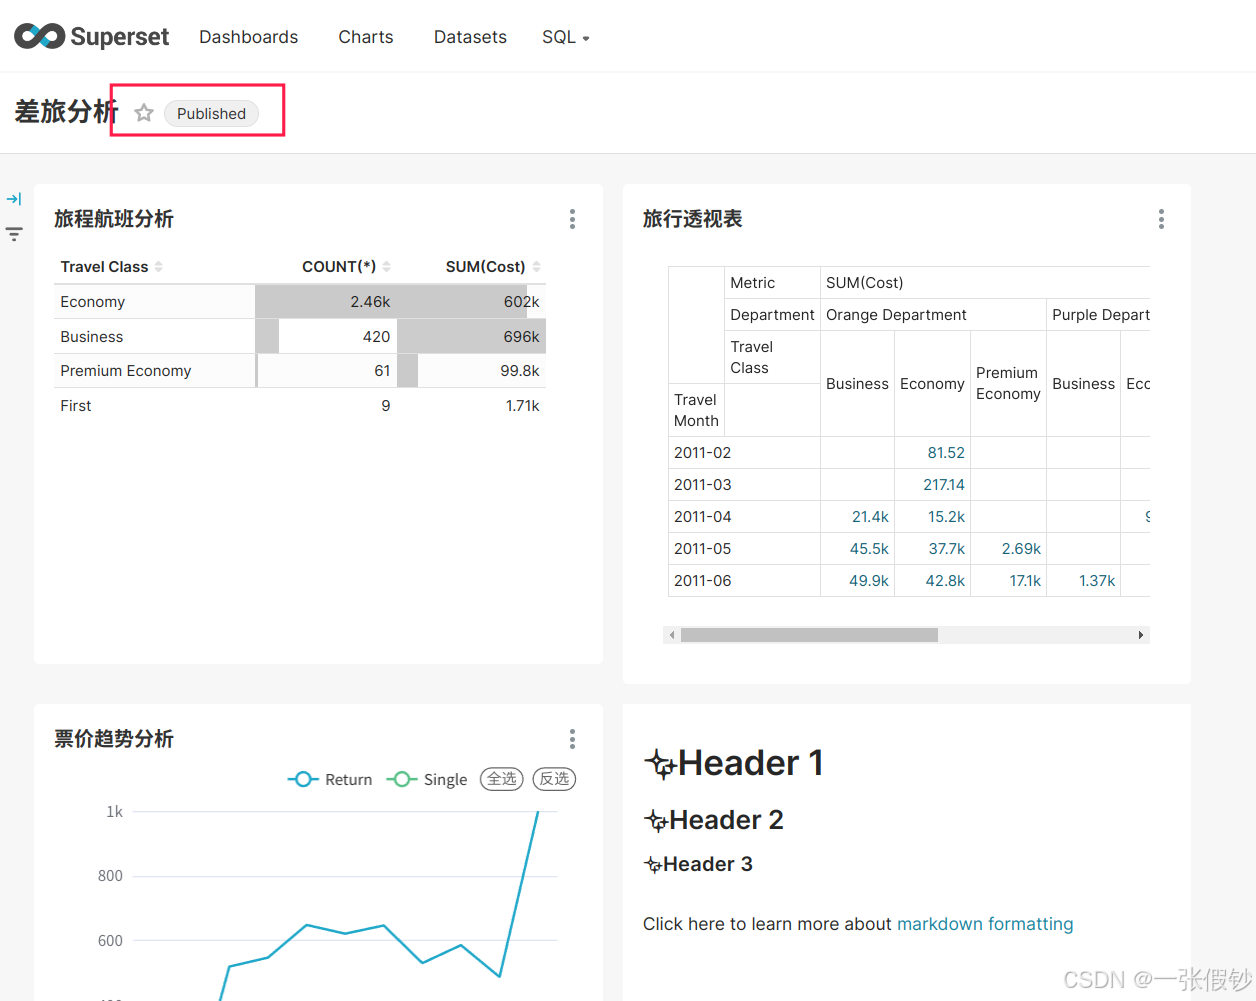
Task: Star the dashboard as favorite
Action: pyautogui.click(x=144, y=113)
